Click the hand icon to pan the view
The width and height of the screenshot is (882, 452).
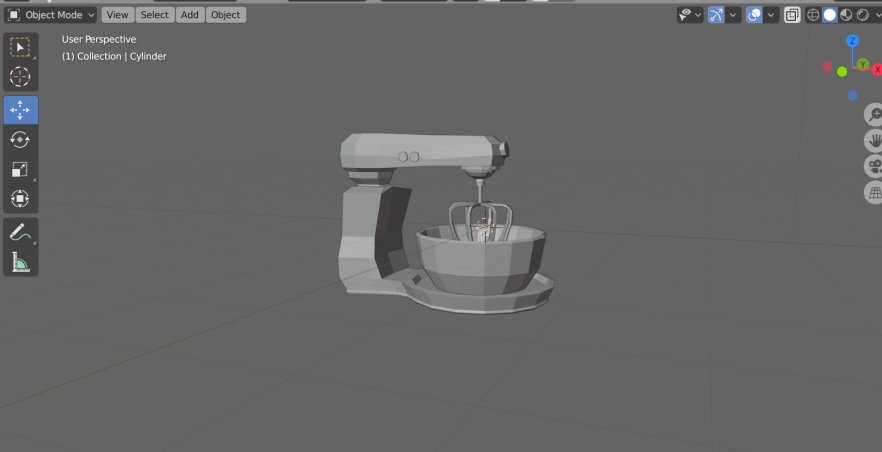(x=875, y=141)
